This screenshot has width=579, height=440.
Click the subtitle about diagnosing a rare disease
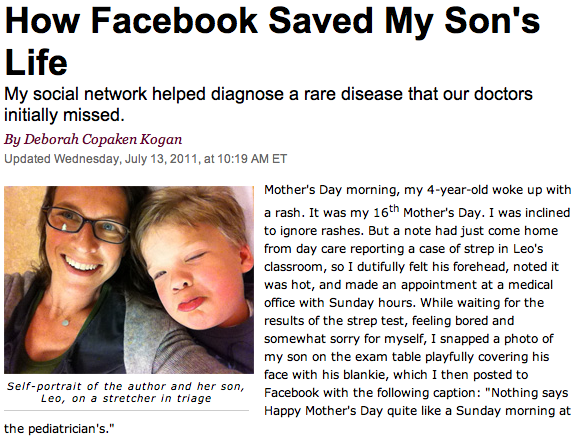click(x=268, y=104)
